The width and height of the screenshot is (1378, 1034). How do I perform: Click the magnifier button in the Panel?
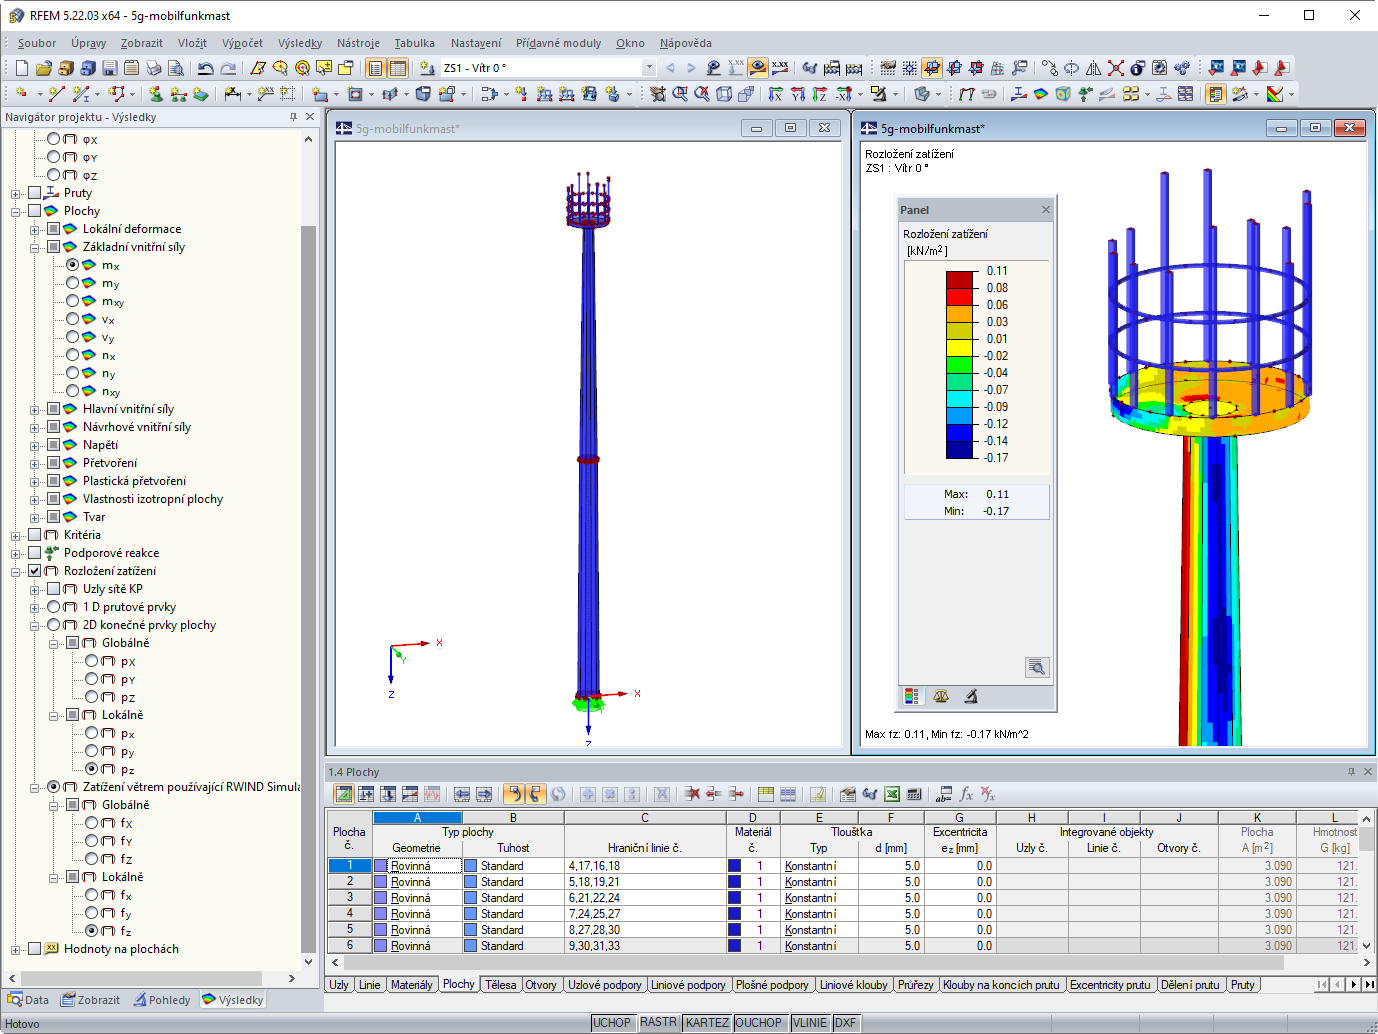tap(1037, 667)
